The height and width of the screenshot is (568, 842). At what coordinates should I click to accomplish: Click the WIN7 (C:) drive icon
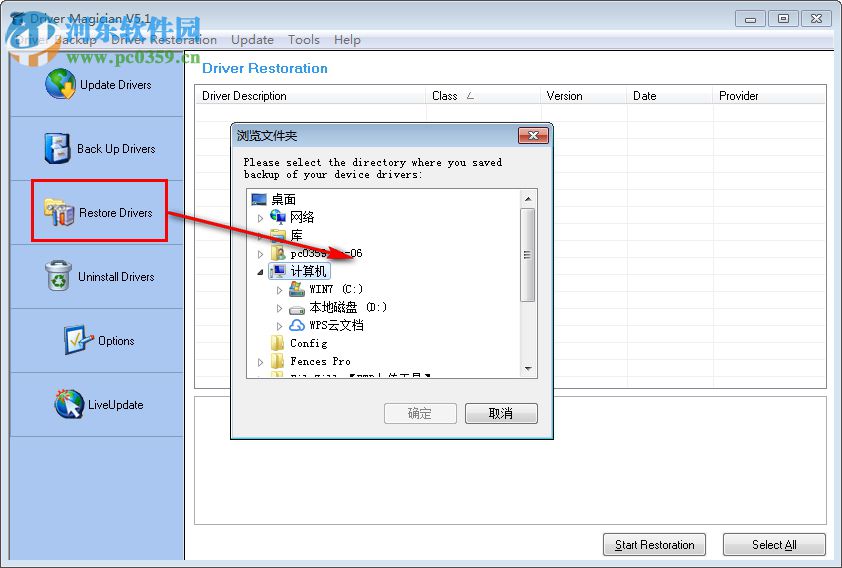click(x=297, y=289)
